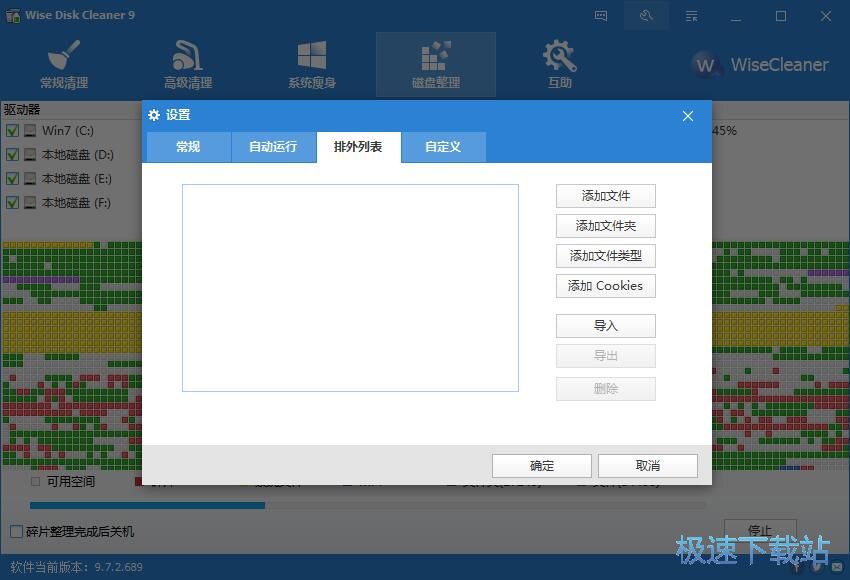The height and width of the screenshot is (580, 850).
Task: Click the WiseCleaner logo
Action: coord(760,65)
